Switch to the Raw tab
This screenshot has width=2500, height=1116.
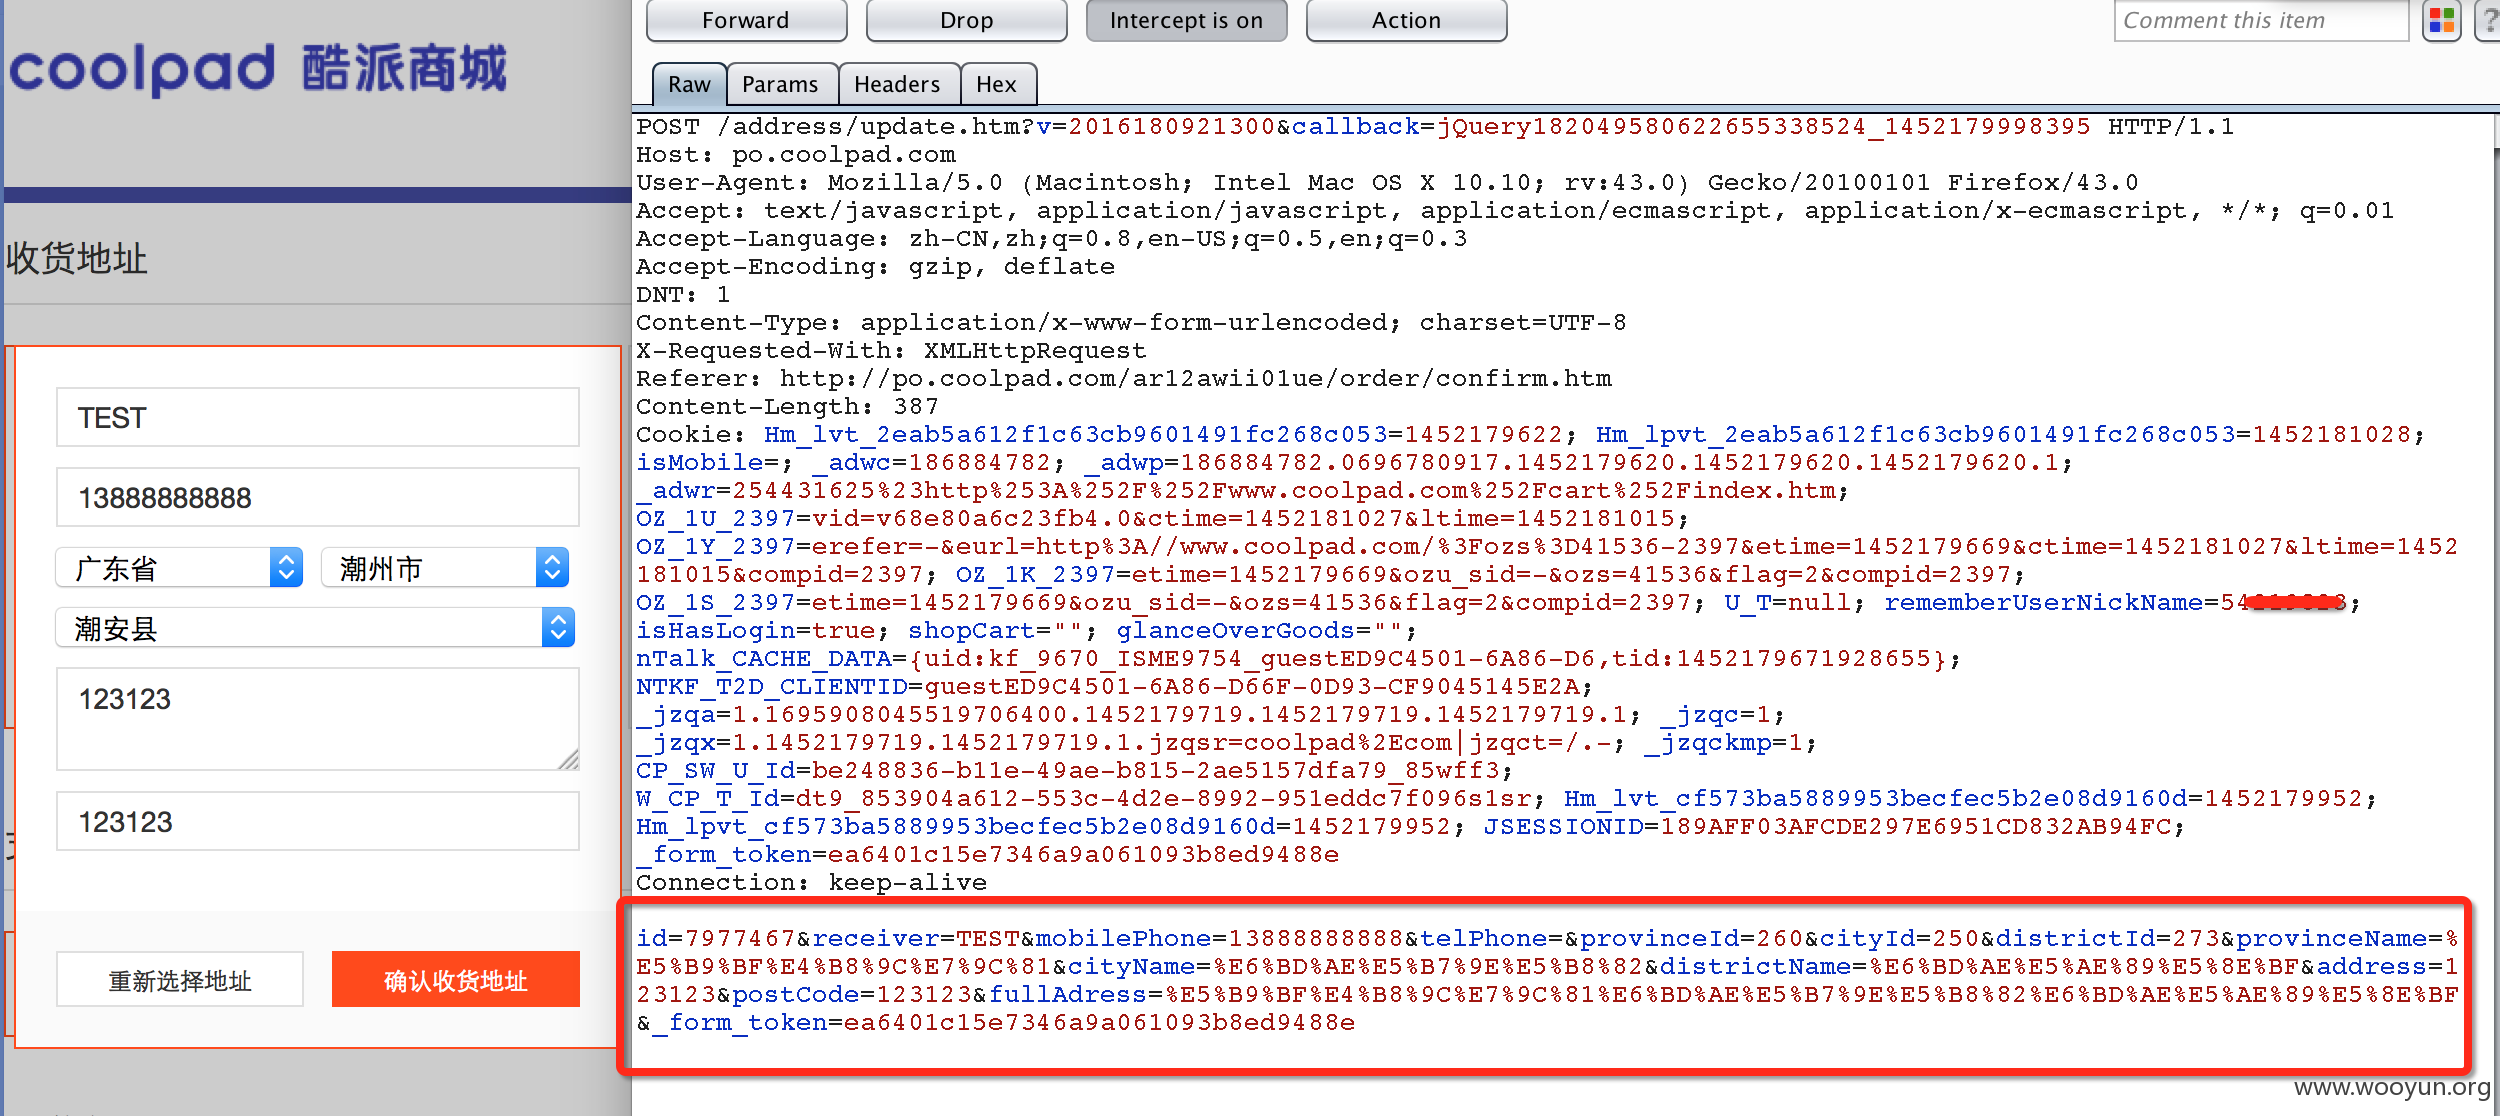[x=689, y=84]
